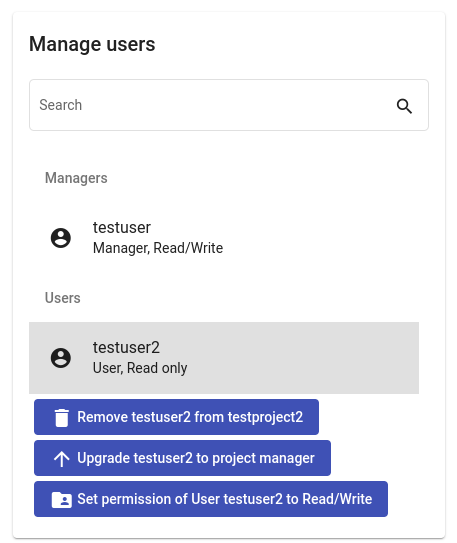Click testuser's account avatar icon
457x543 pixels.
pos(61,238)
